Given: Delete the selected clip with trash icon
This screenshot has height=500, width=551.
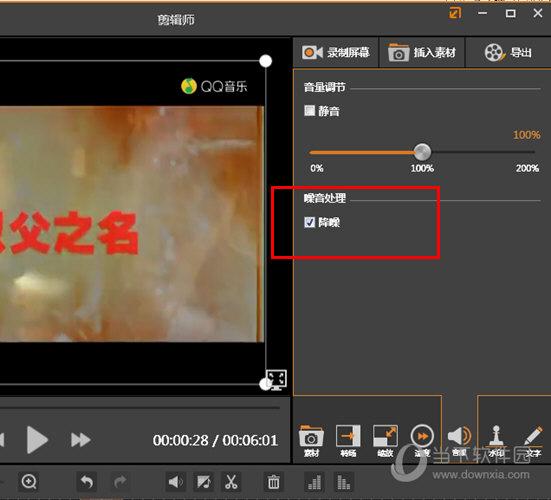Looking at the screenshot, I should pos(273,482).
